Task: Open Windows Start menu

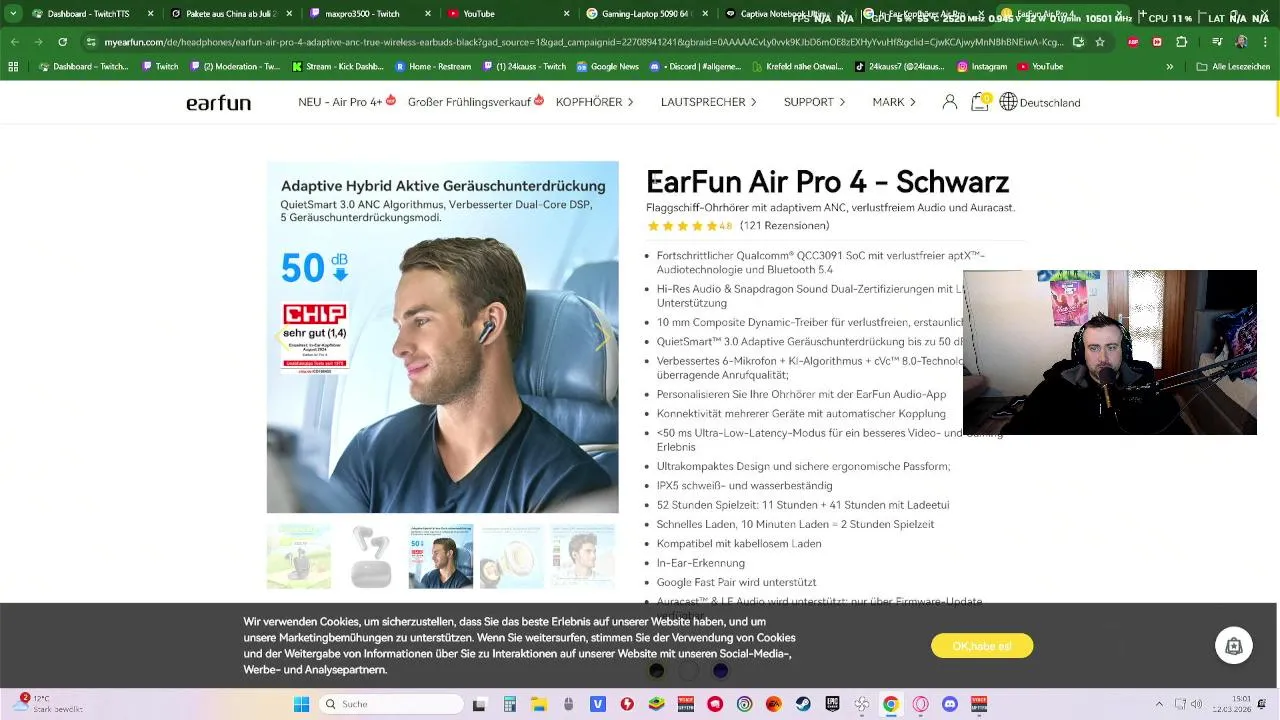Action: point(301,704)
